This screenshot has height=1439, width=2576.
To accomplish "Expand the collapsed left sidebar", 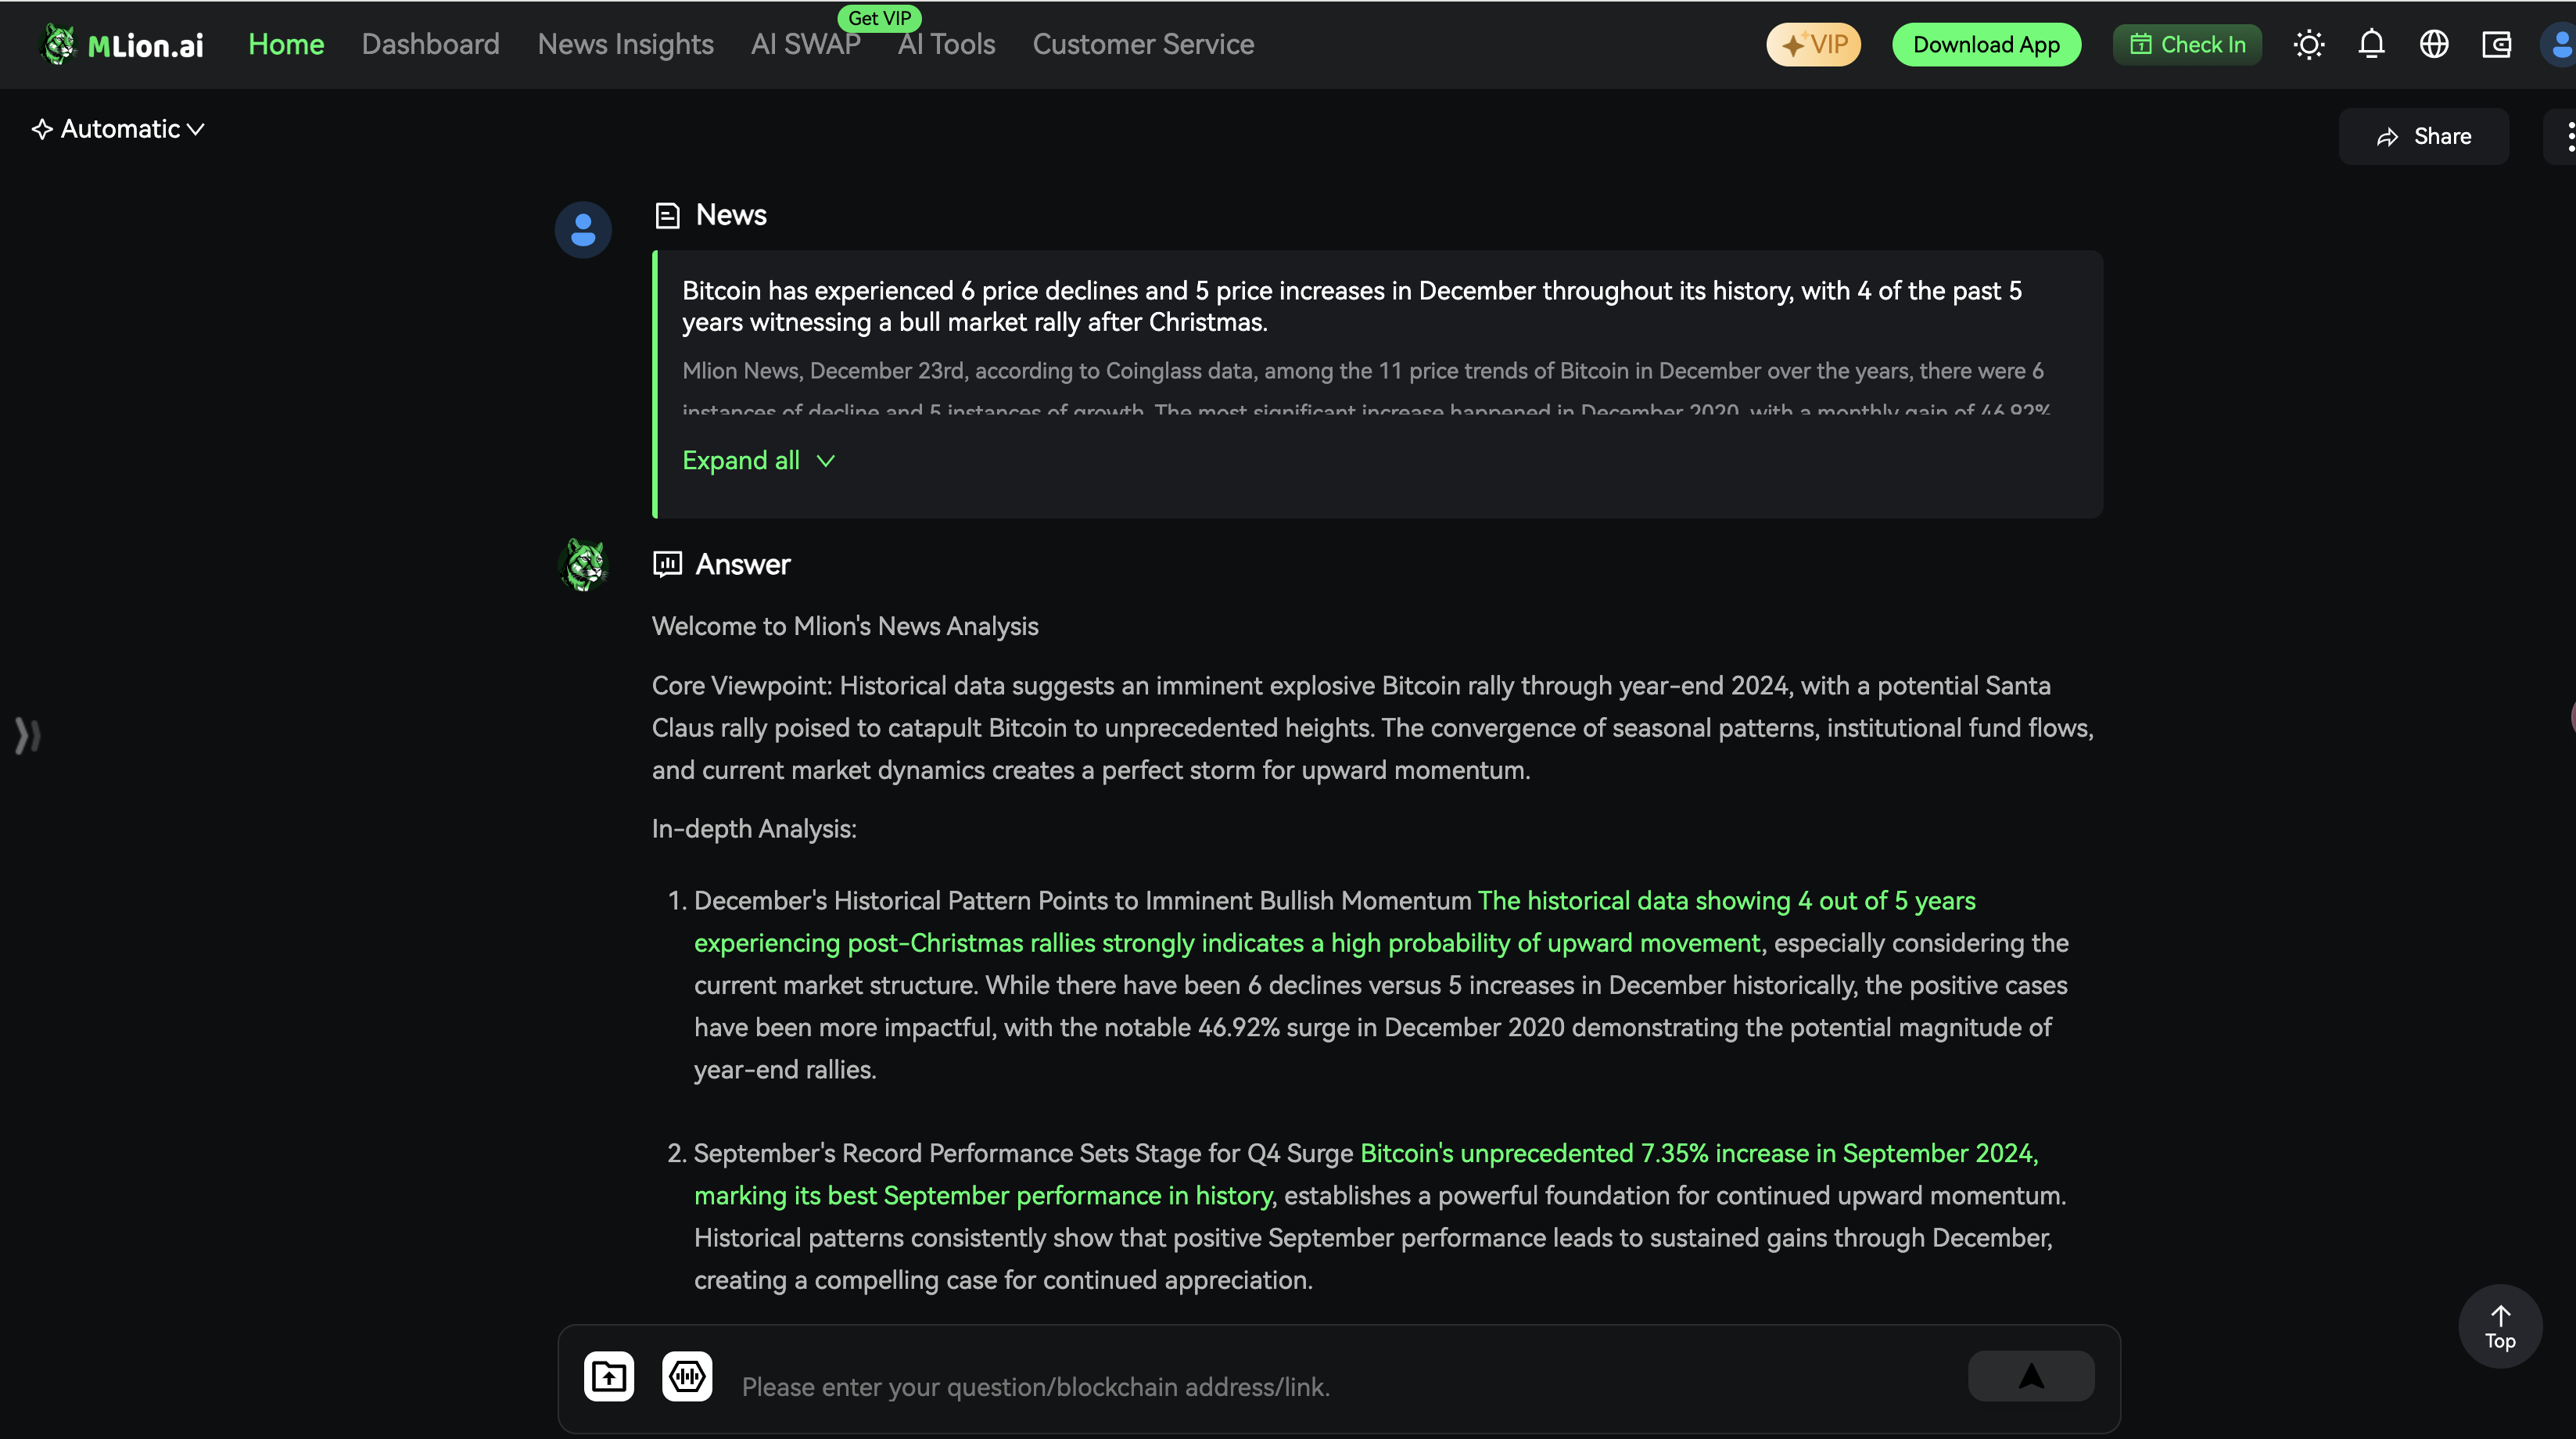I will click(x=27, y=736).
